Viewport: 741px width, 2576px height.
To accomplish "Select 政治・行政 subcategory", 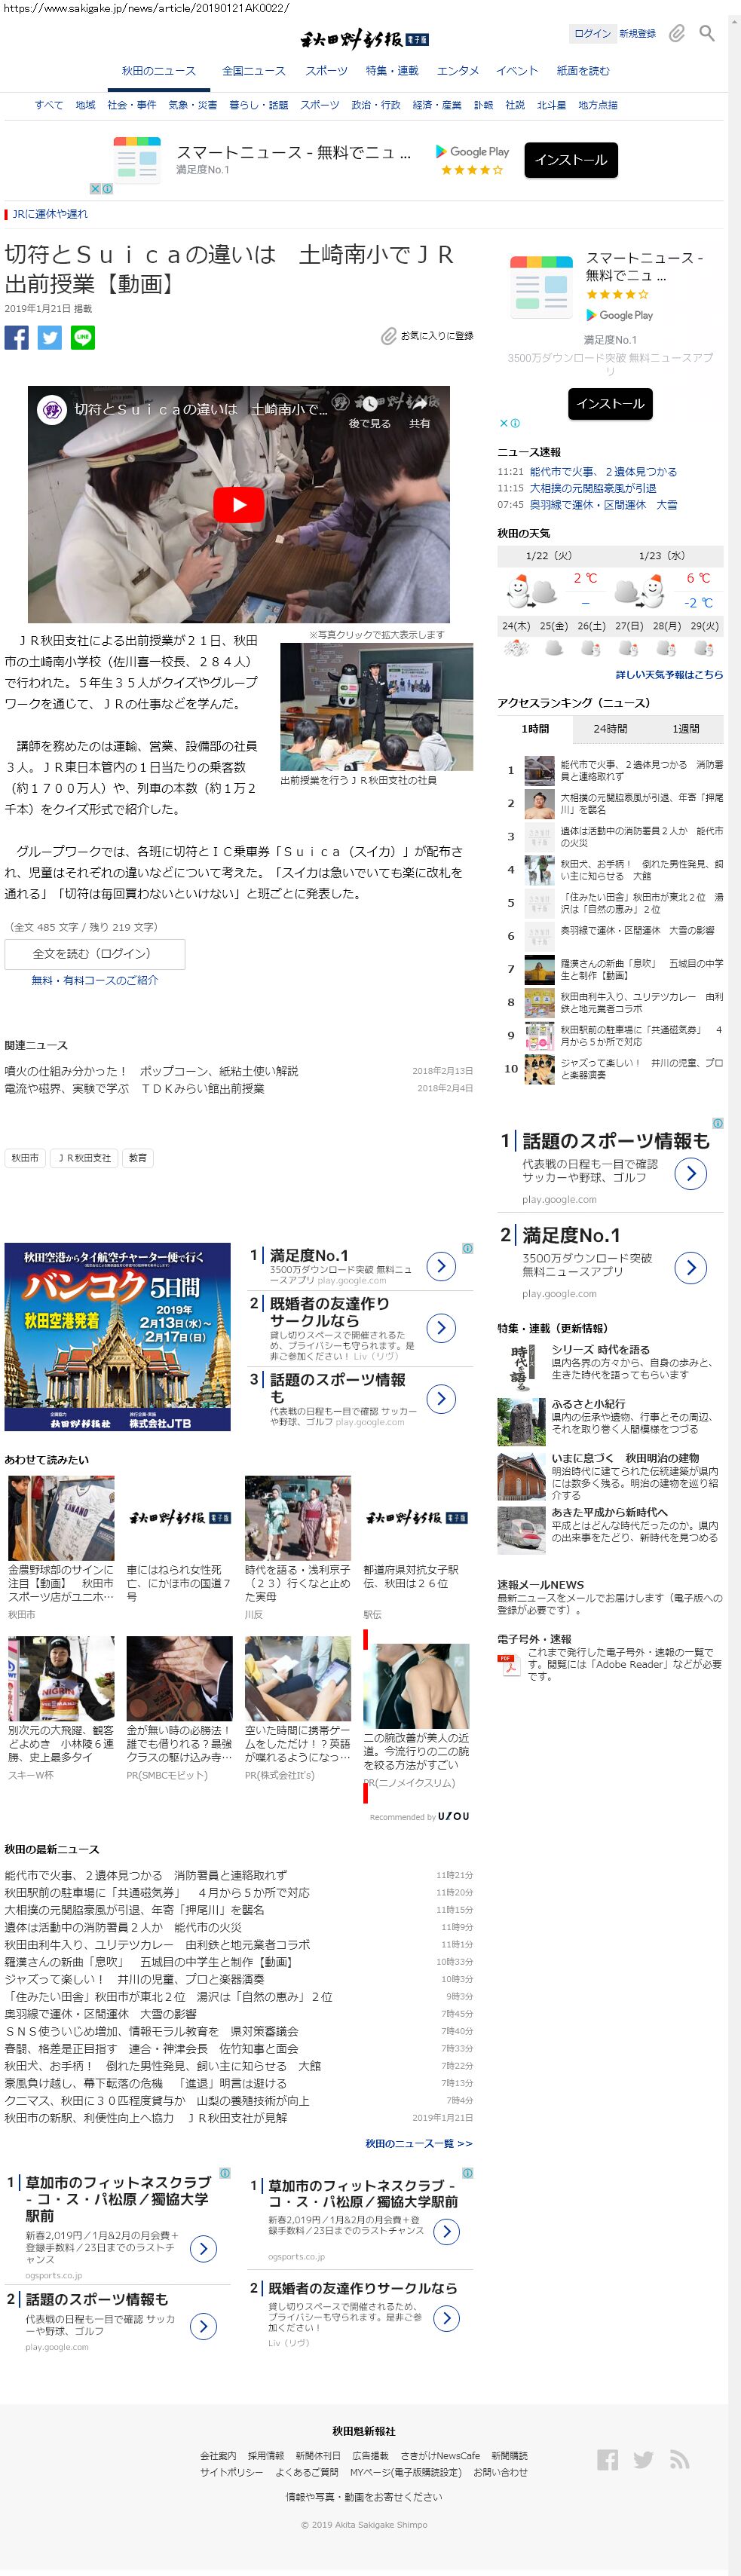I will coord(376,105).
